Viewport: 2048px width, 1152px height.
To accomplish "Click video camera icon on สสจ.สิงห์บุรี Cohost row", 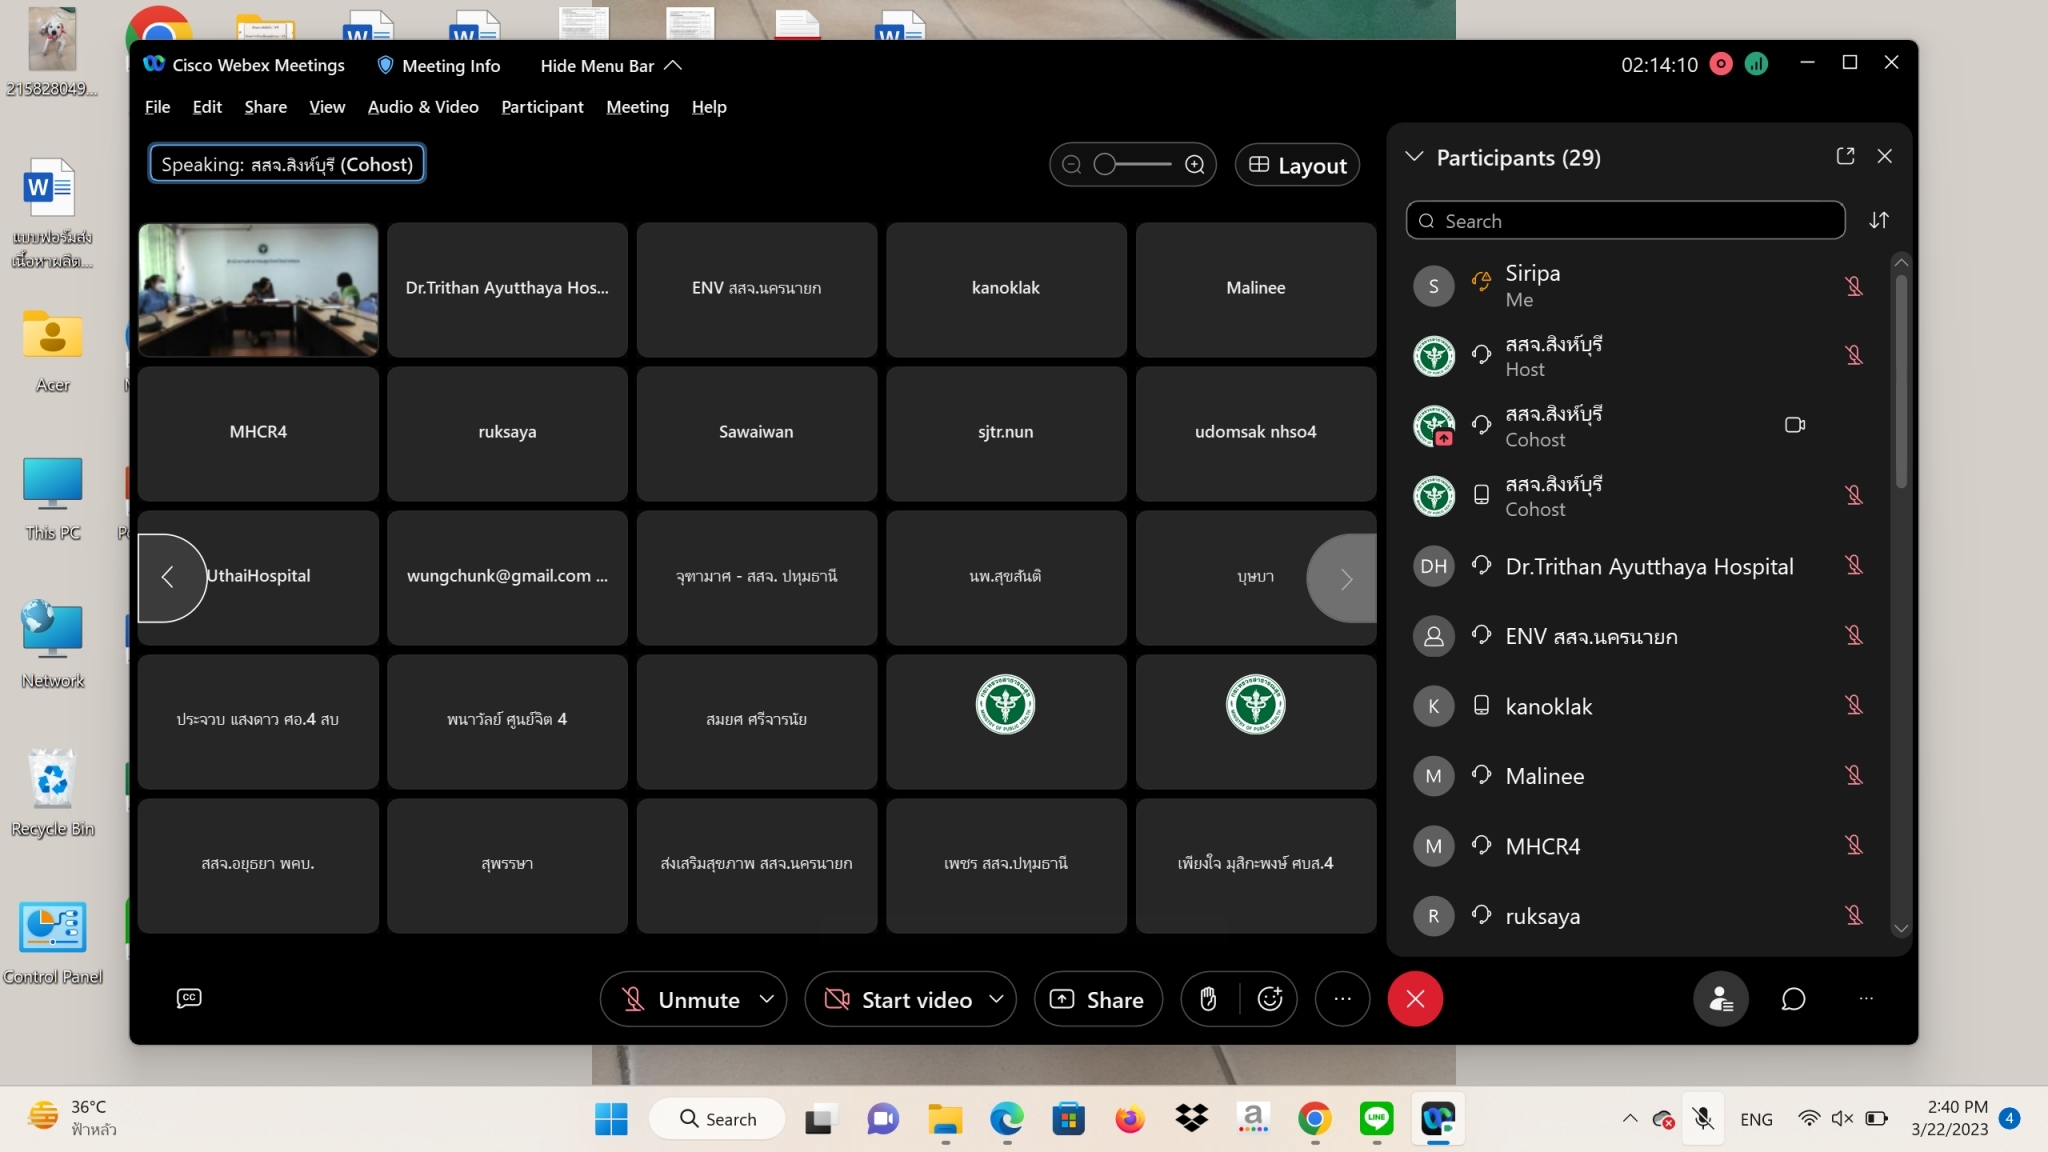I will (x=1794, y=425).
